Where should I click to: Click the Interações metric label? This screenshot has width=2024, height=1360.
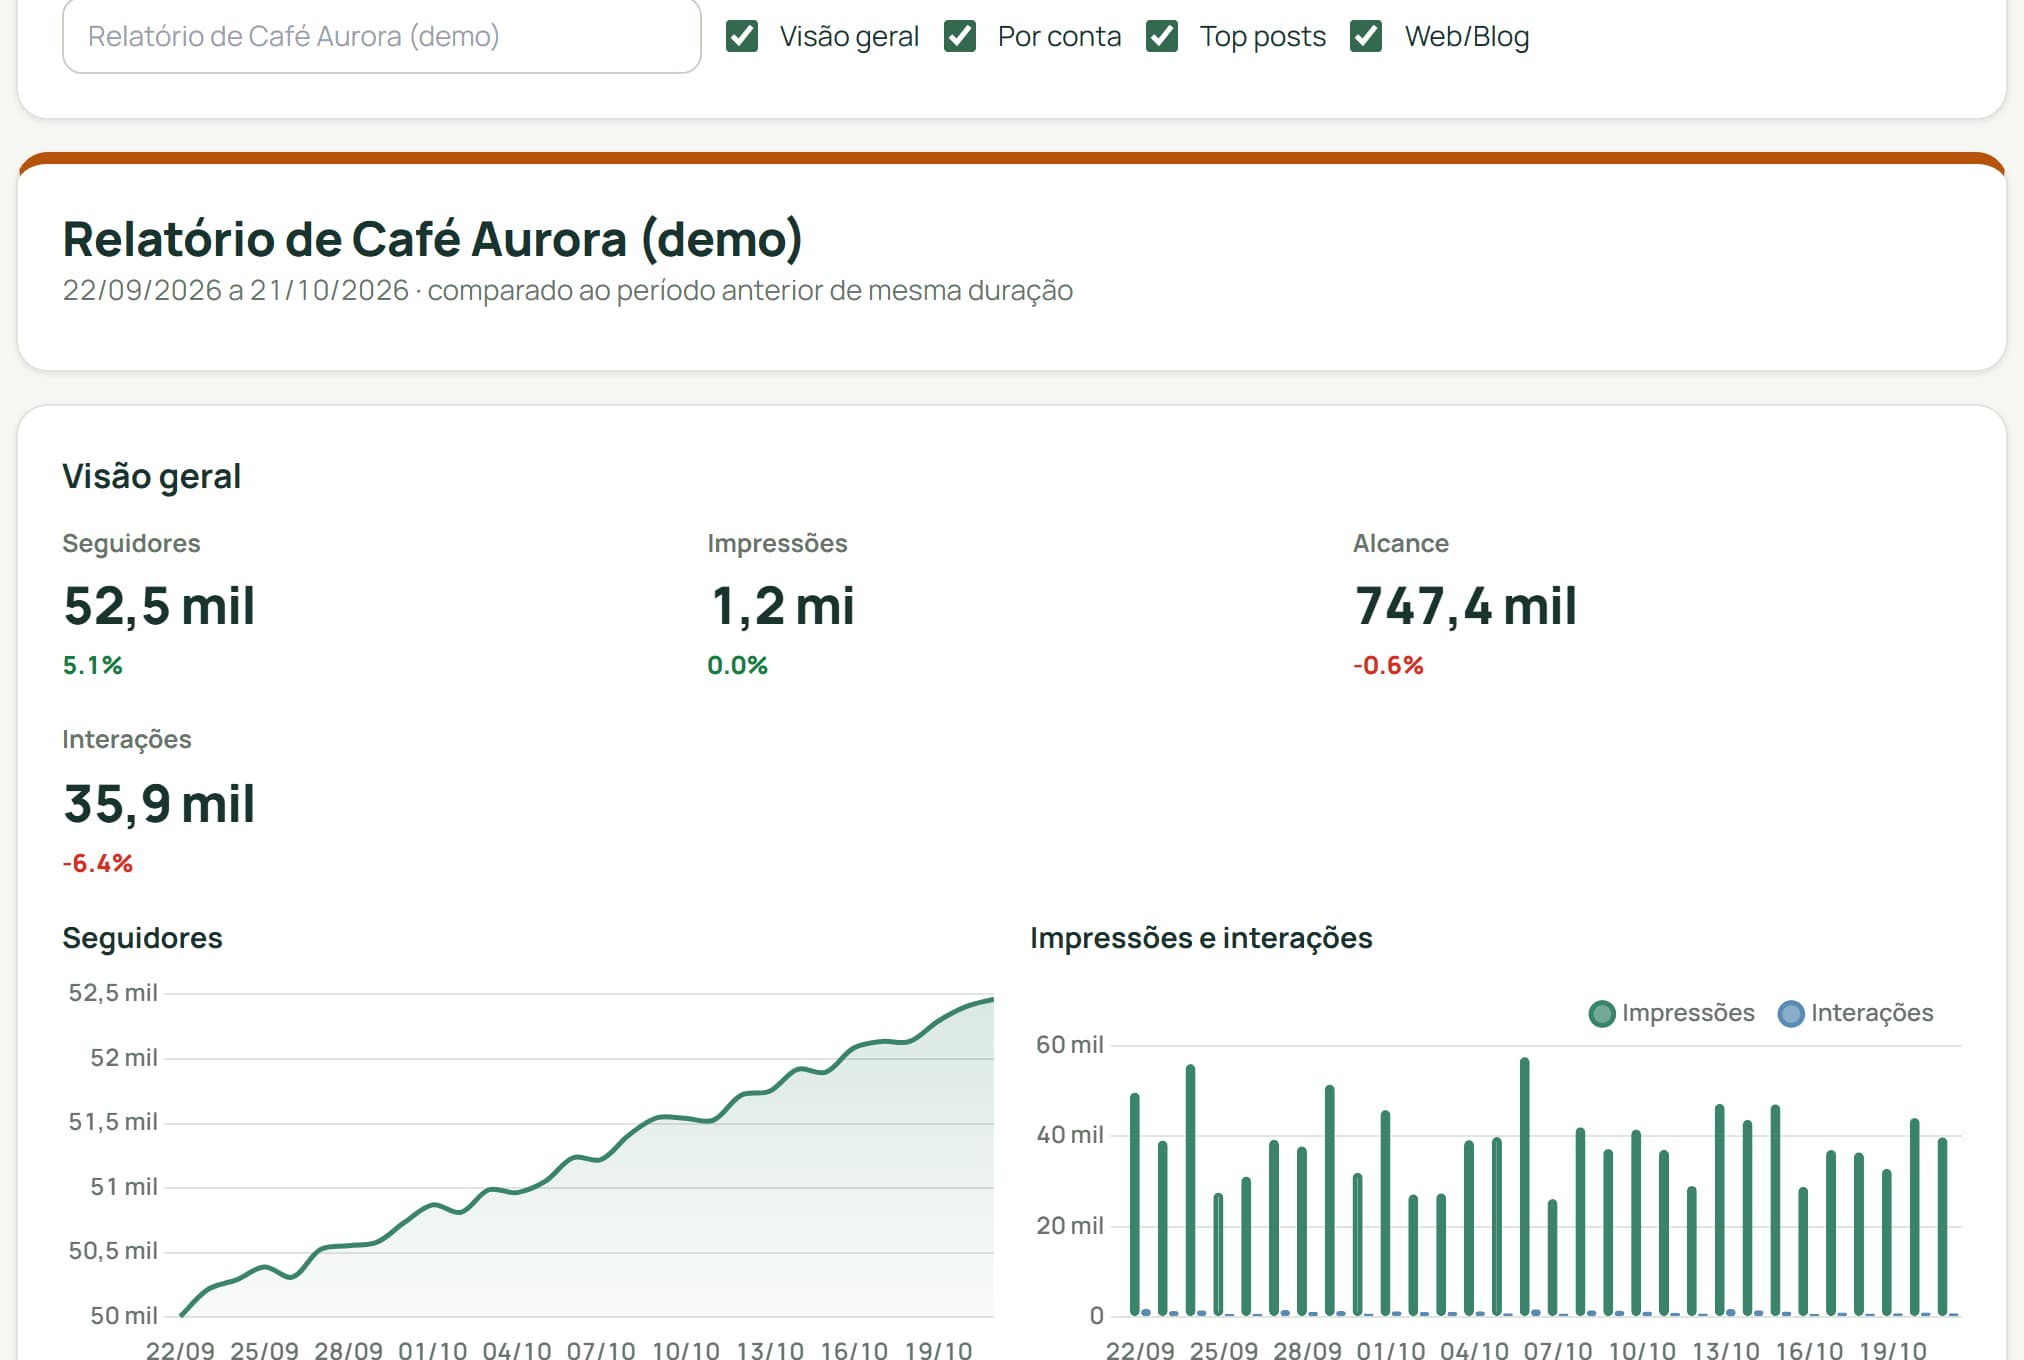(126, 739)
